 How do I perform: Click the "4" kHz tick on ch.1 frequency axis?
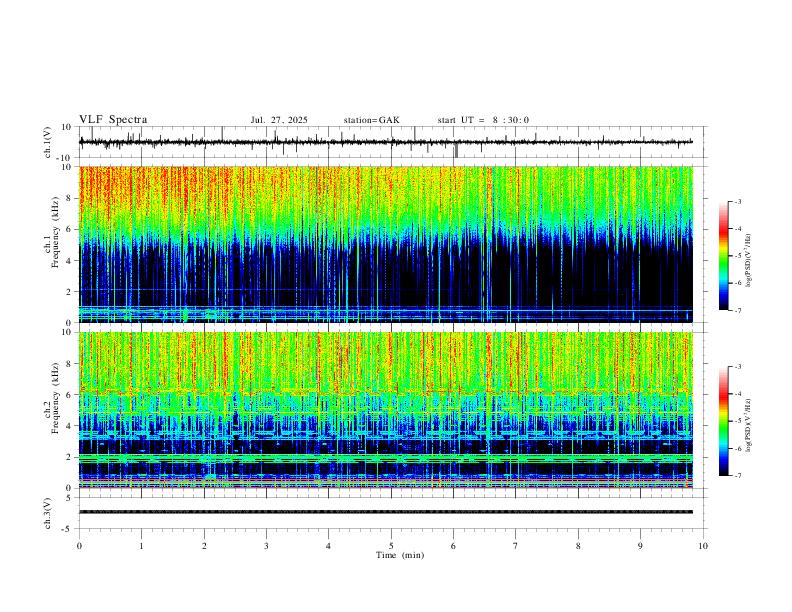[x=69, y=261]
